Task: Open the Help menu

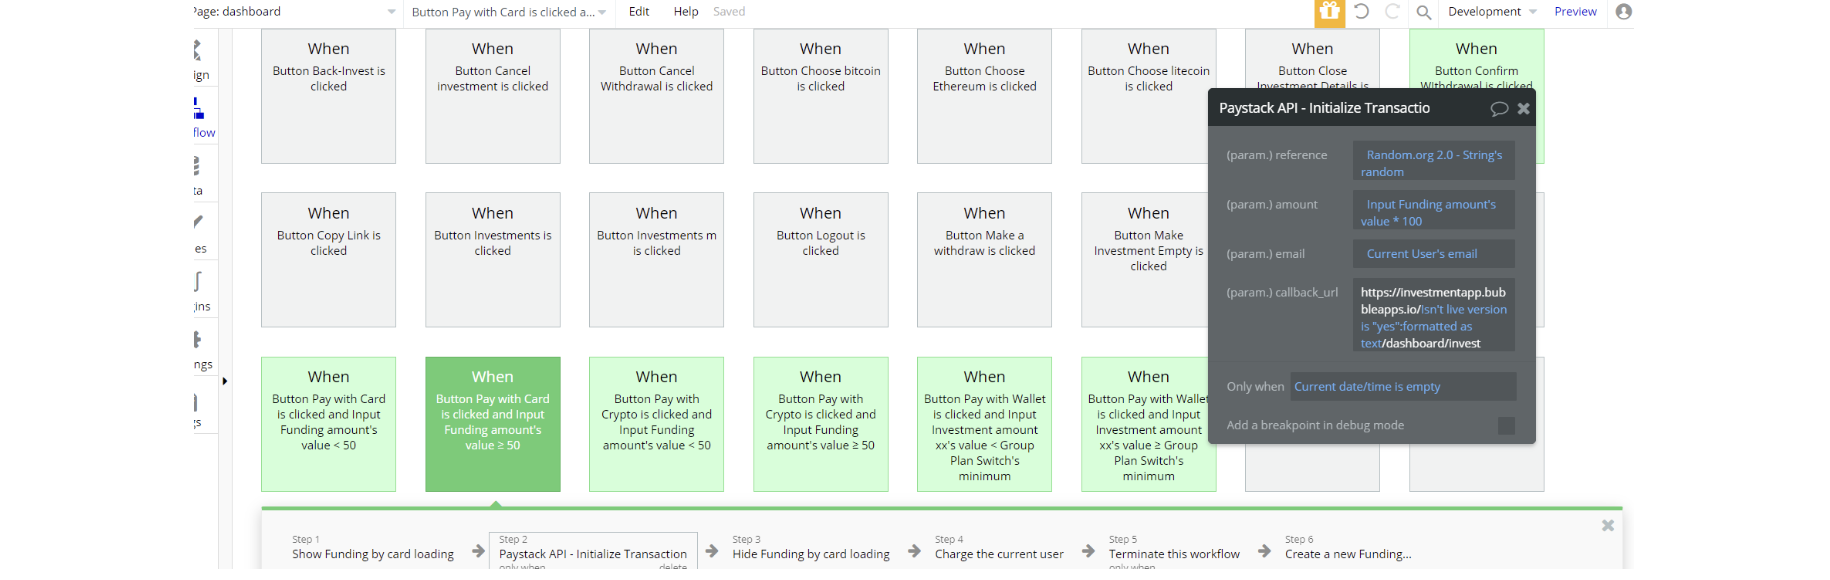Action: tap(686, 12)
